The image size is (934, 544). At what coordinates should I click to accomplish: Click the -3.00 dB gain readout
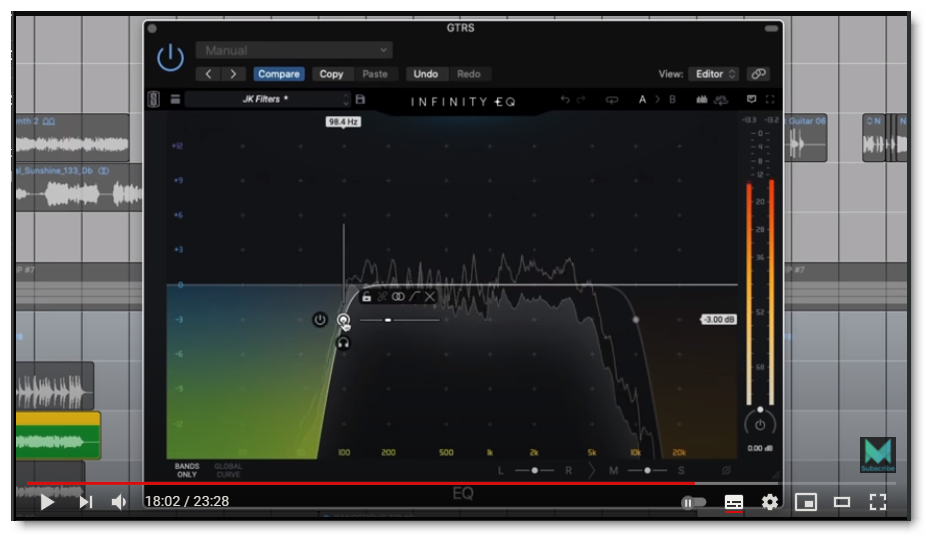point(718,319)
